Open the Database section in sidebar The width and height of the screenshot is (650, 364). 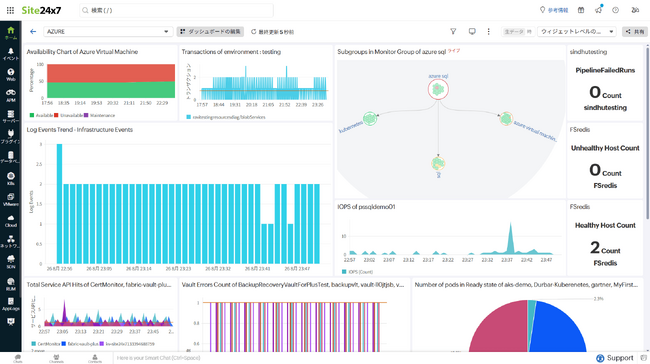(x=11, y=158)
